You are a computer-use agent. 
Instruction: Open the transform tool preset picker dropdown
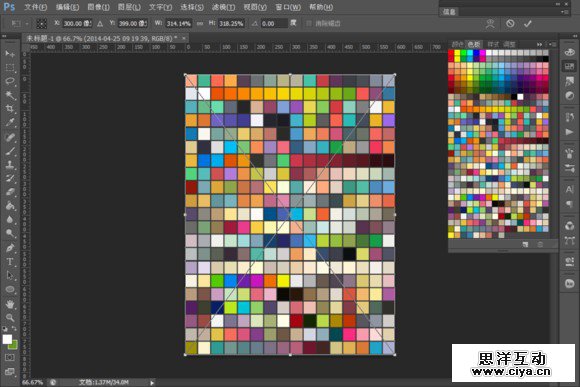click(27, 24)
